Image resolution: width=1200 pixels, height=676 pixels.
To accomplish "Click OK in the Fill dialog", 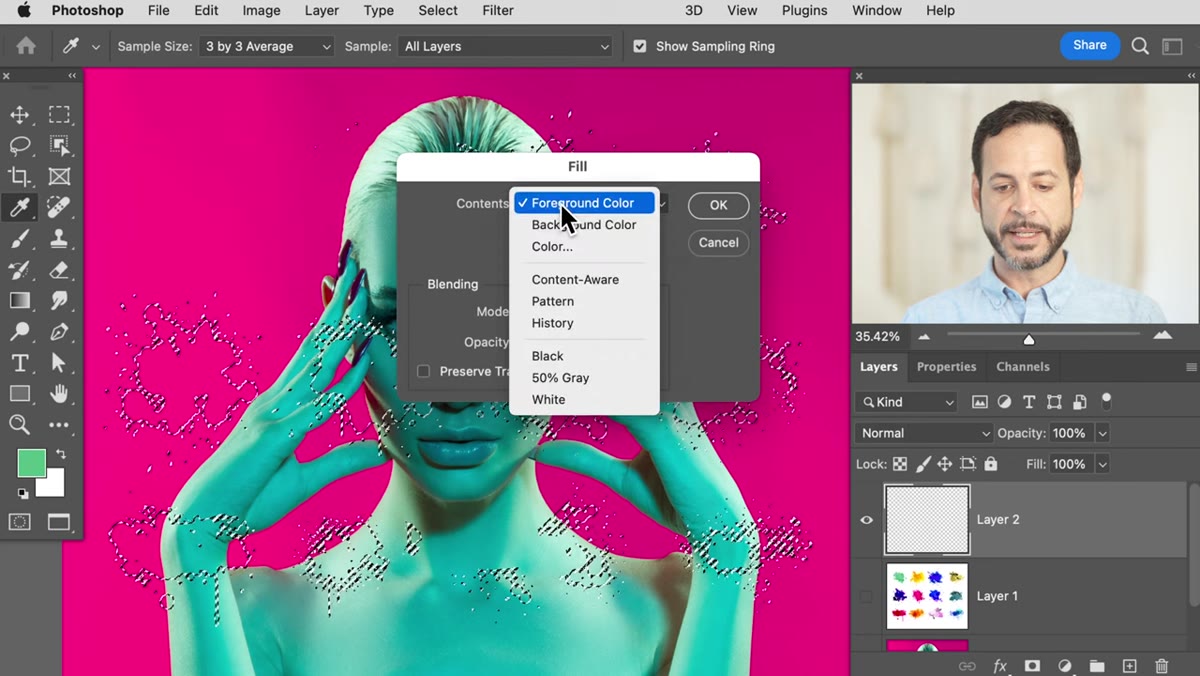I will (718, 205).
